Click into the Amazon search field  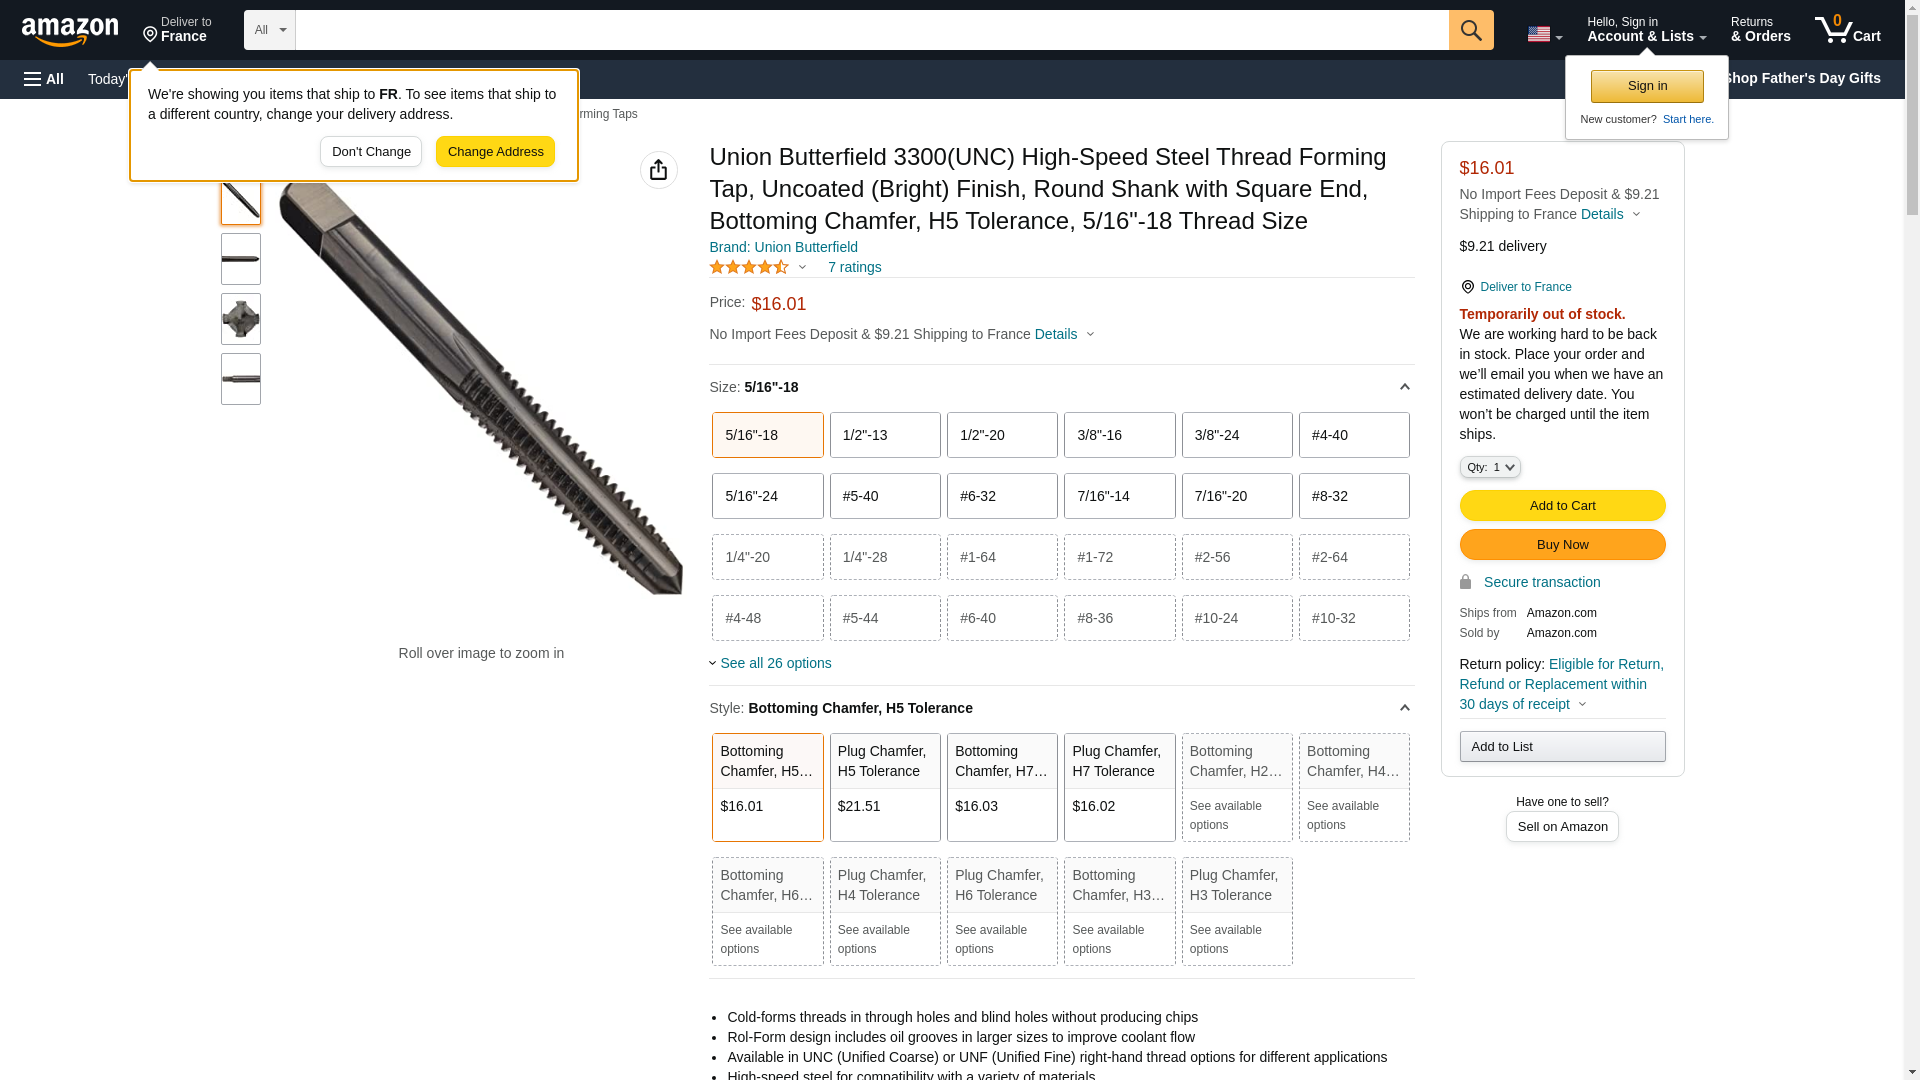tap(870, 30)
